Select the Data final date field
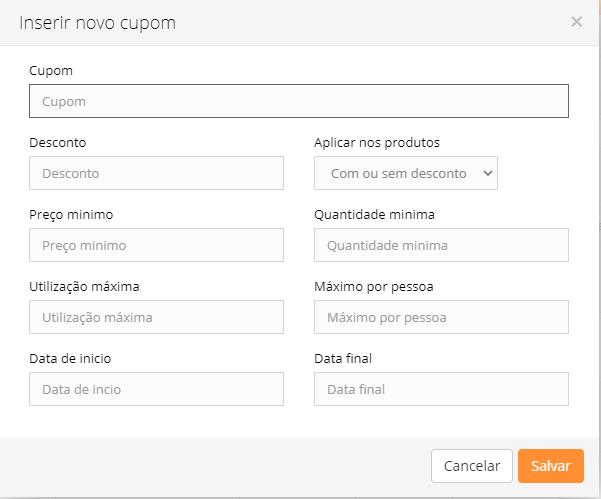The image size is (601, 499). coord(441,389)
